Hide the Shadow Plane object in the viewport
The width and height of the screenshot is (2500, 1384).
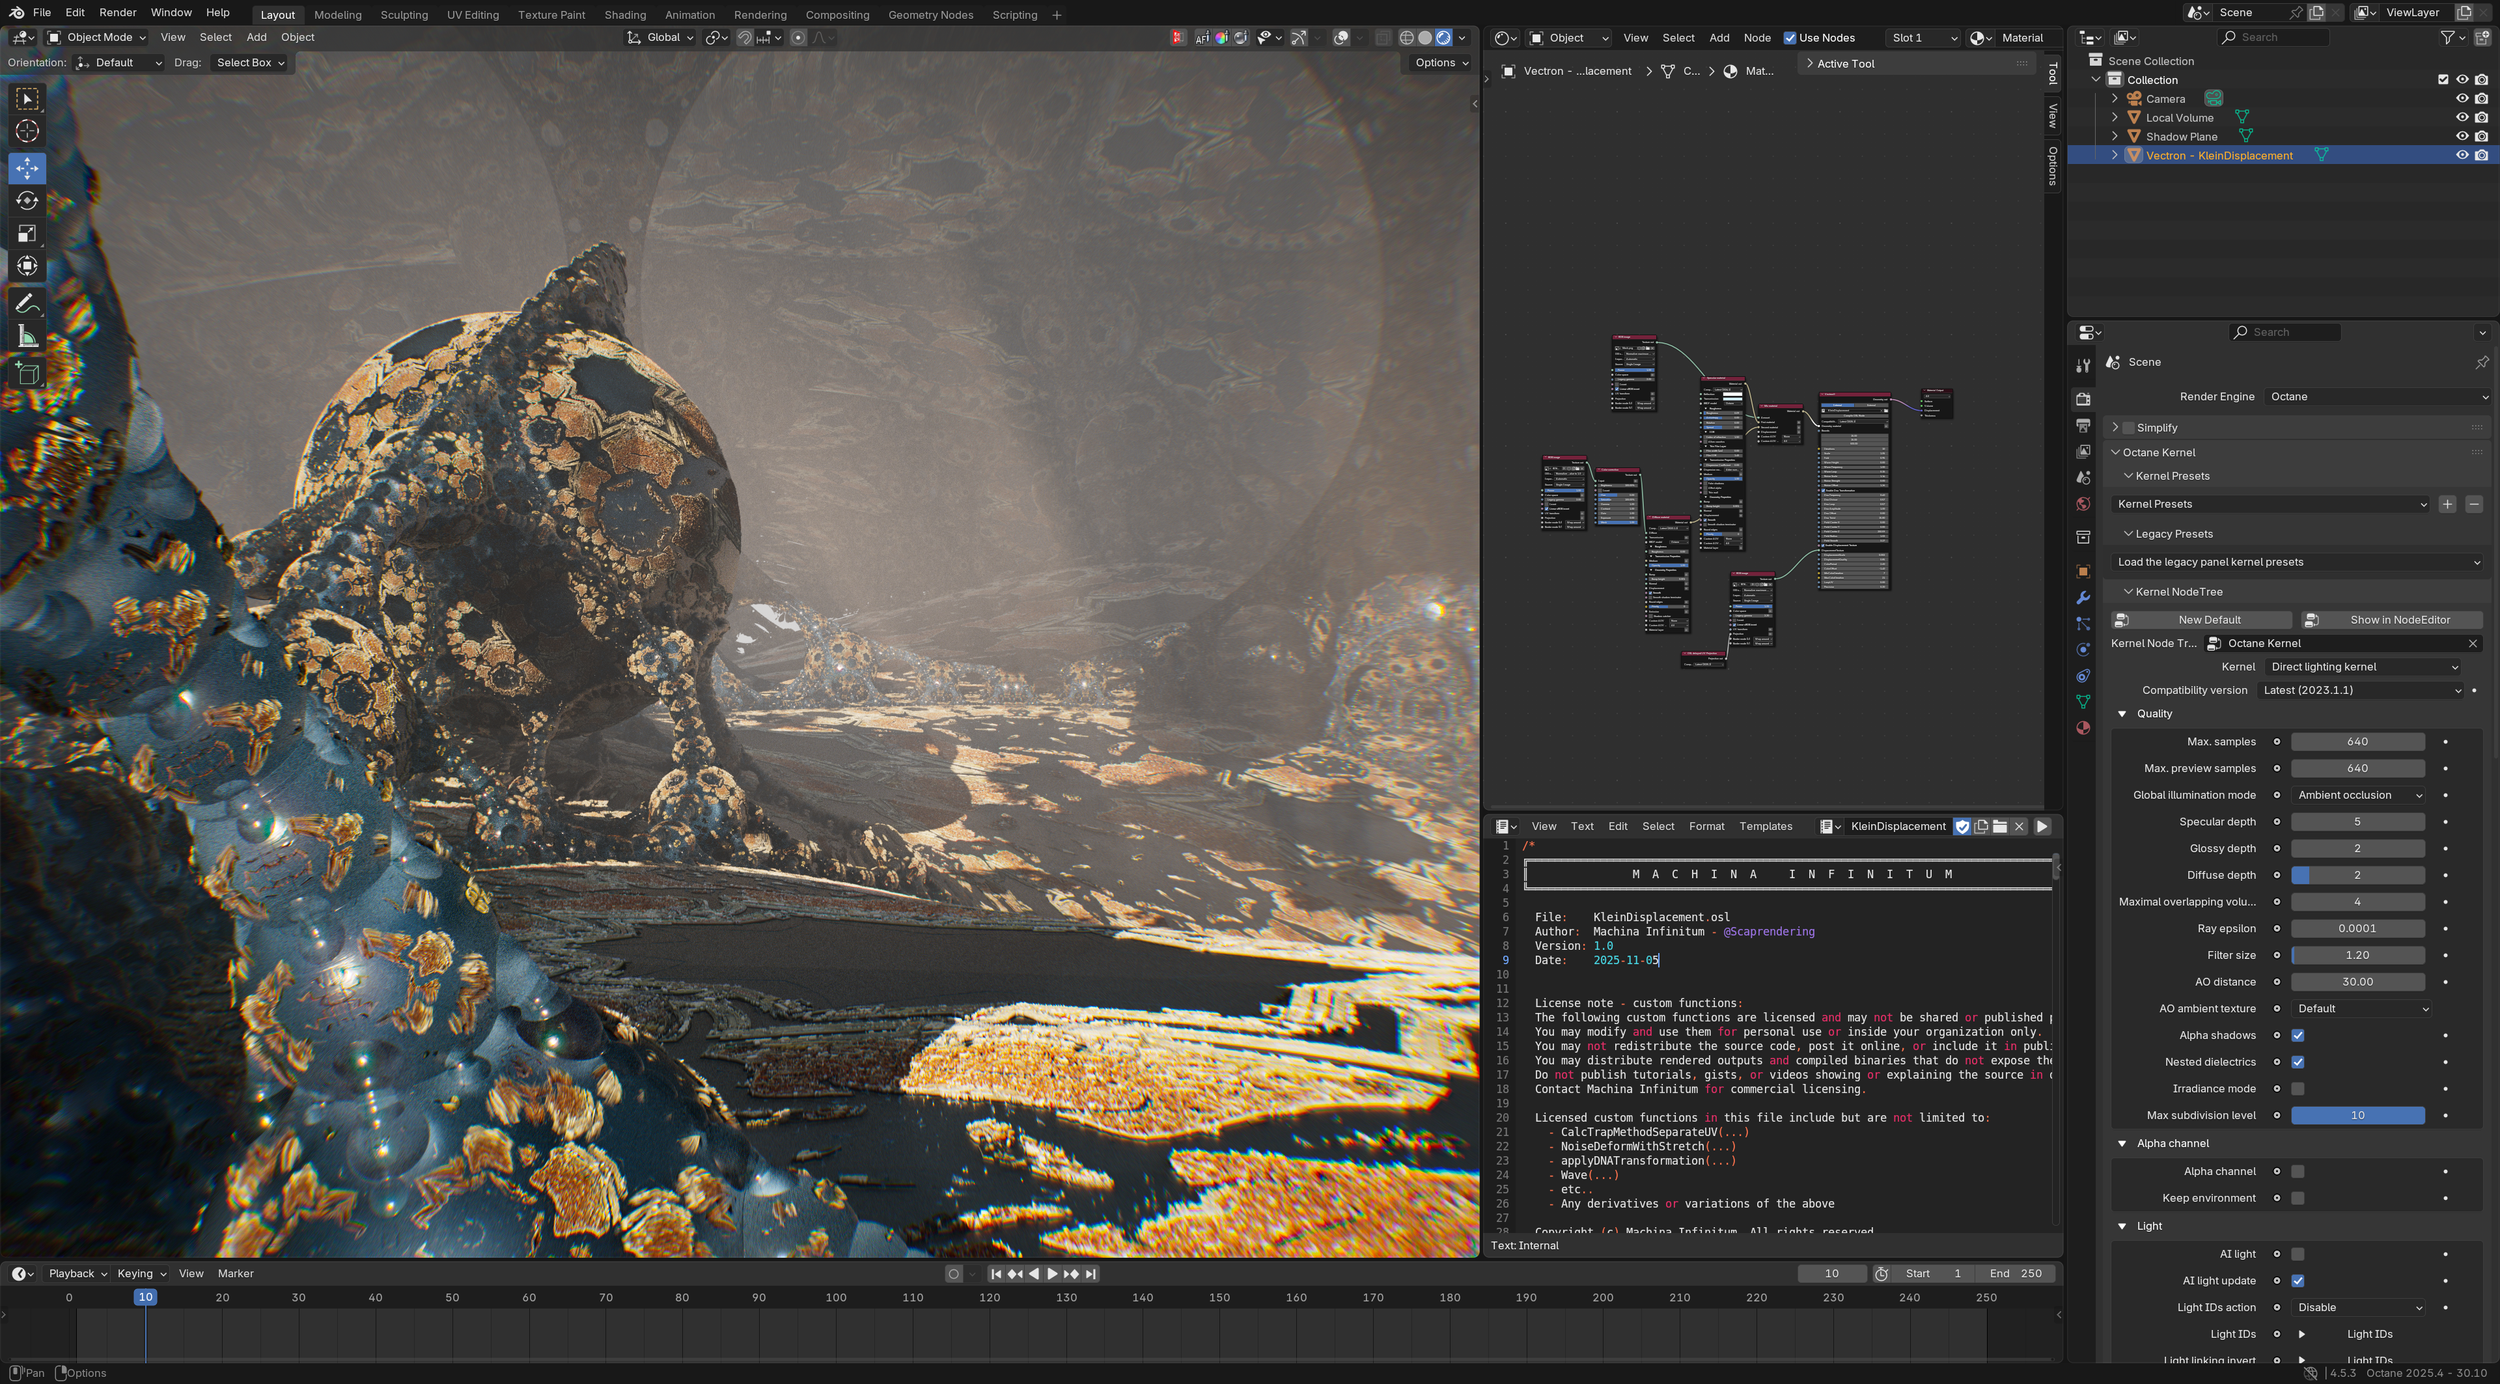tap(2461, 137)
